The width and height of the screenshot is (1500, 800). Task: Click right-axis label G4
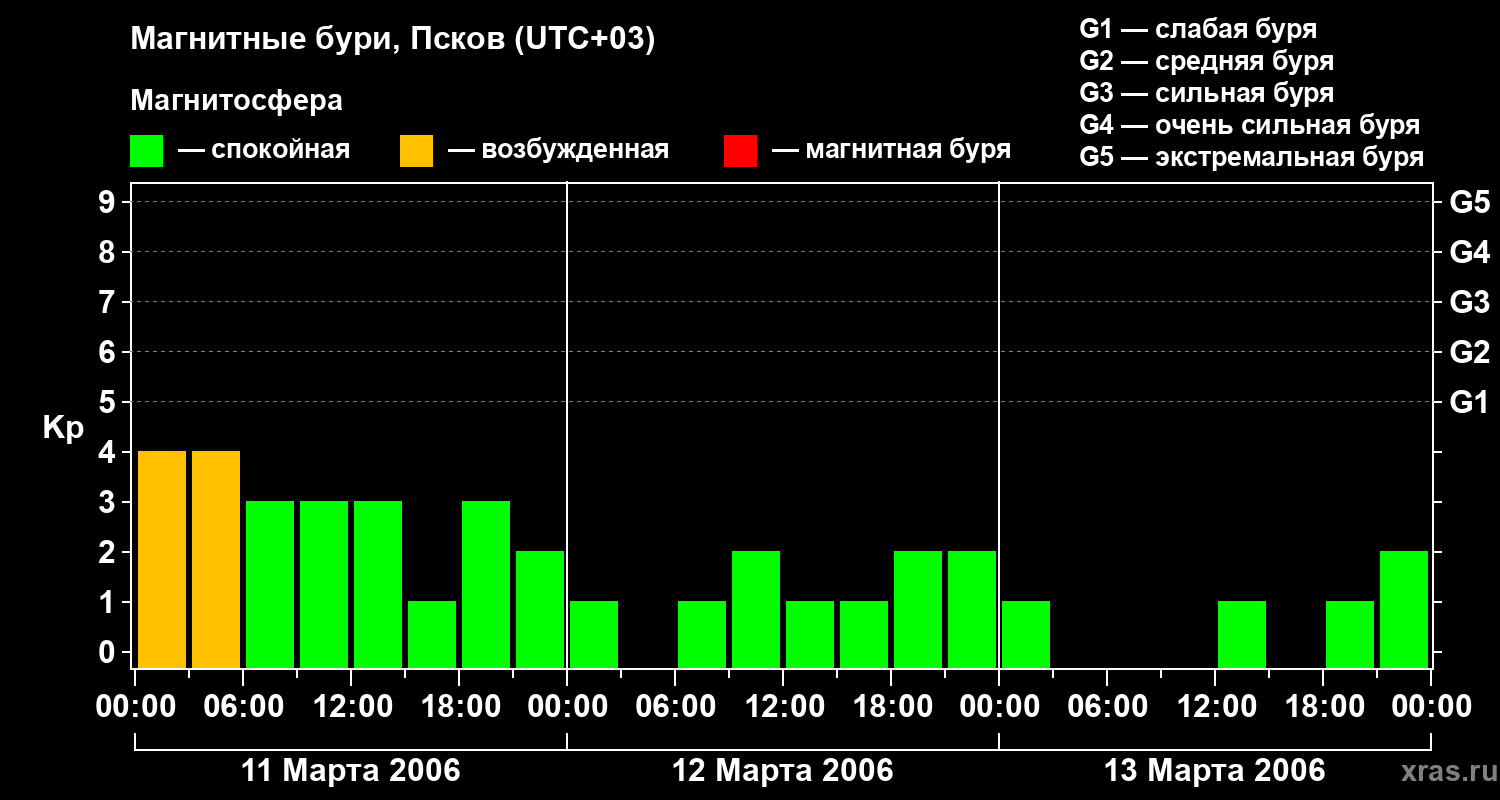tap(1470, 252)
